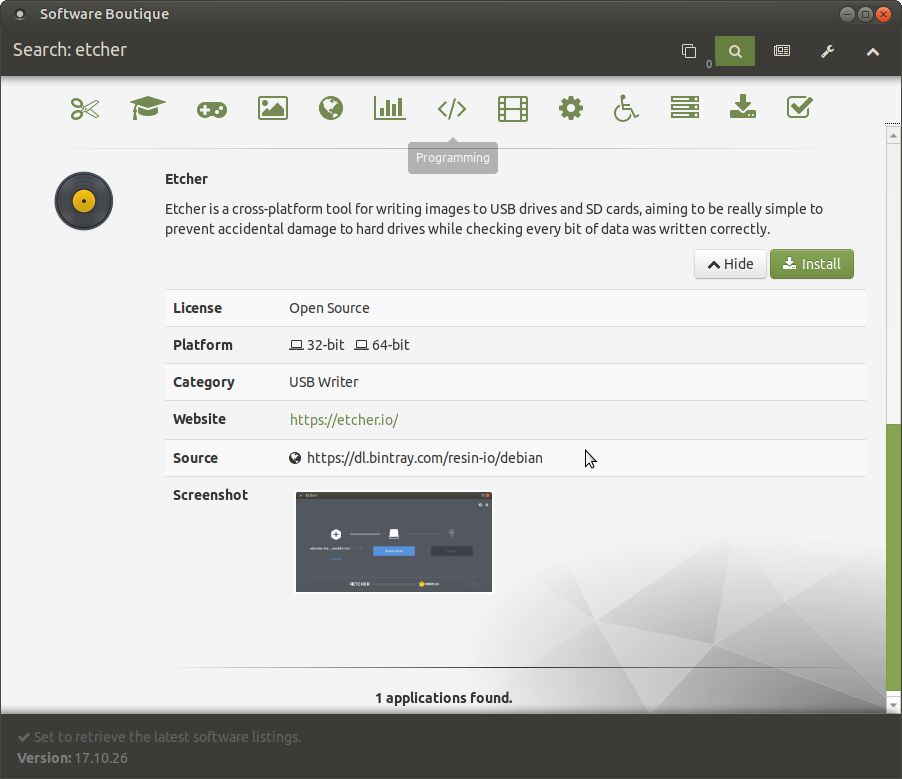Click the green vertical scrollbar thumb
The width and height of the screenshot is (902, 779).
pos(893,556)
